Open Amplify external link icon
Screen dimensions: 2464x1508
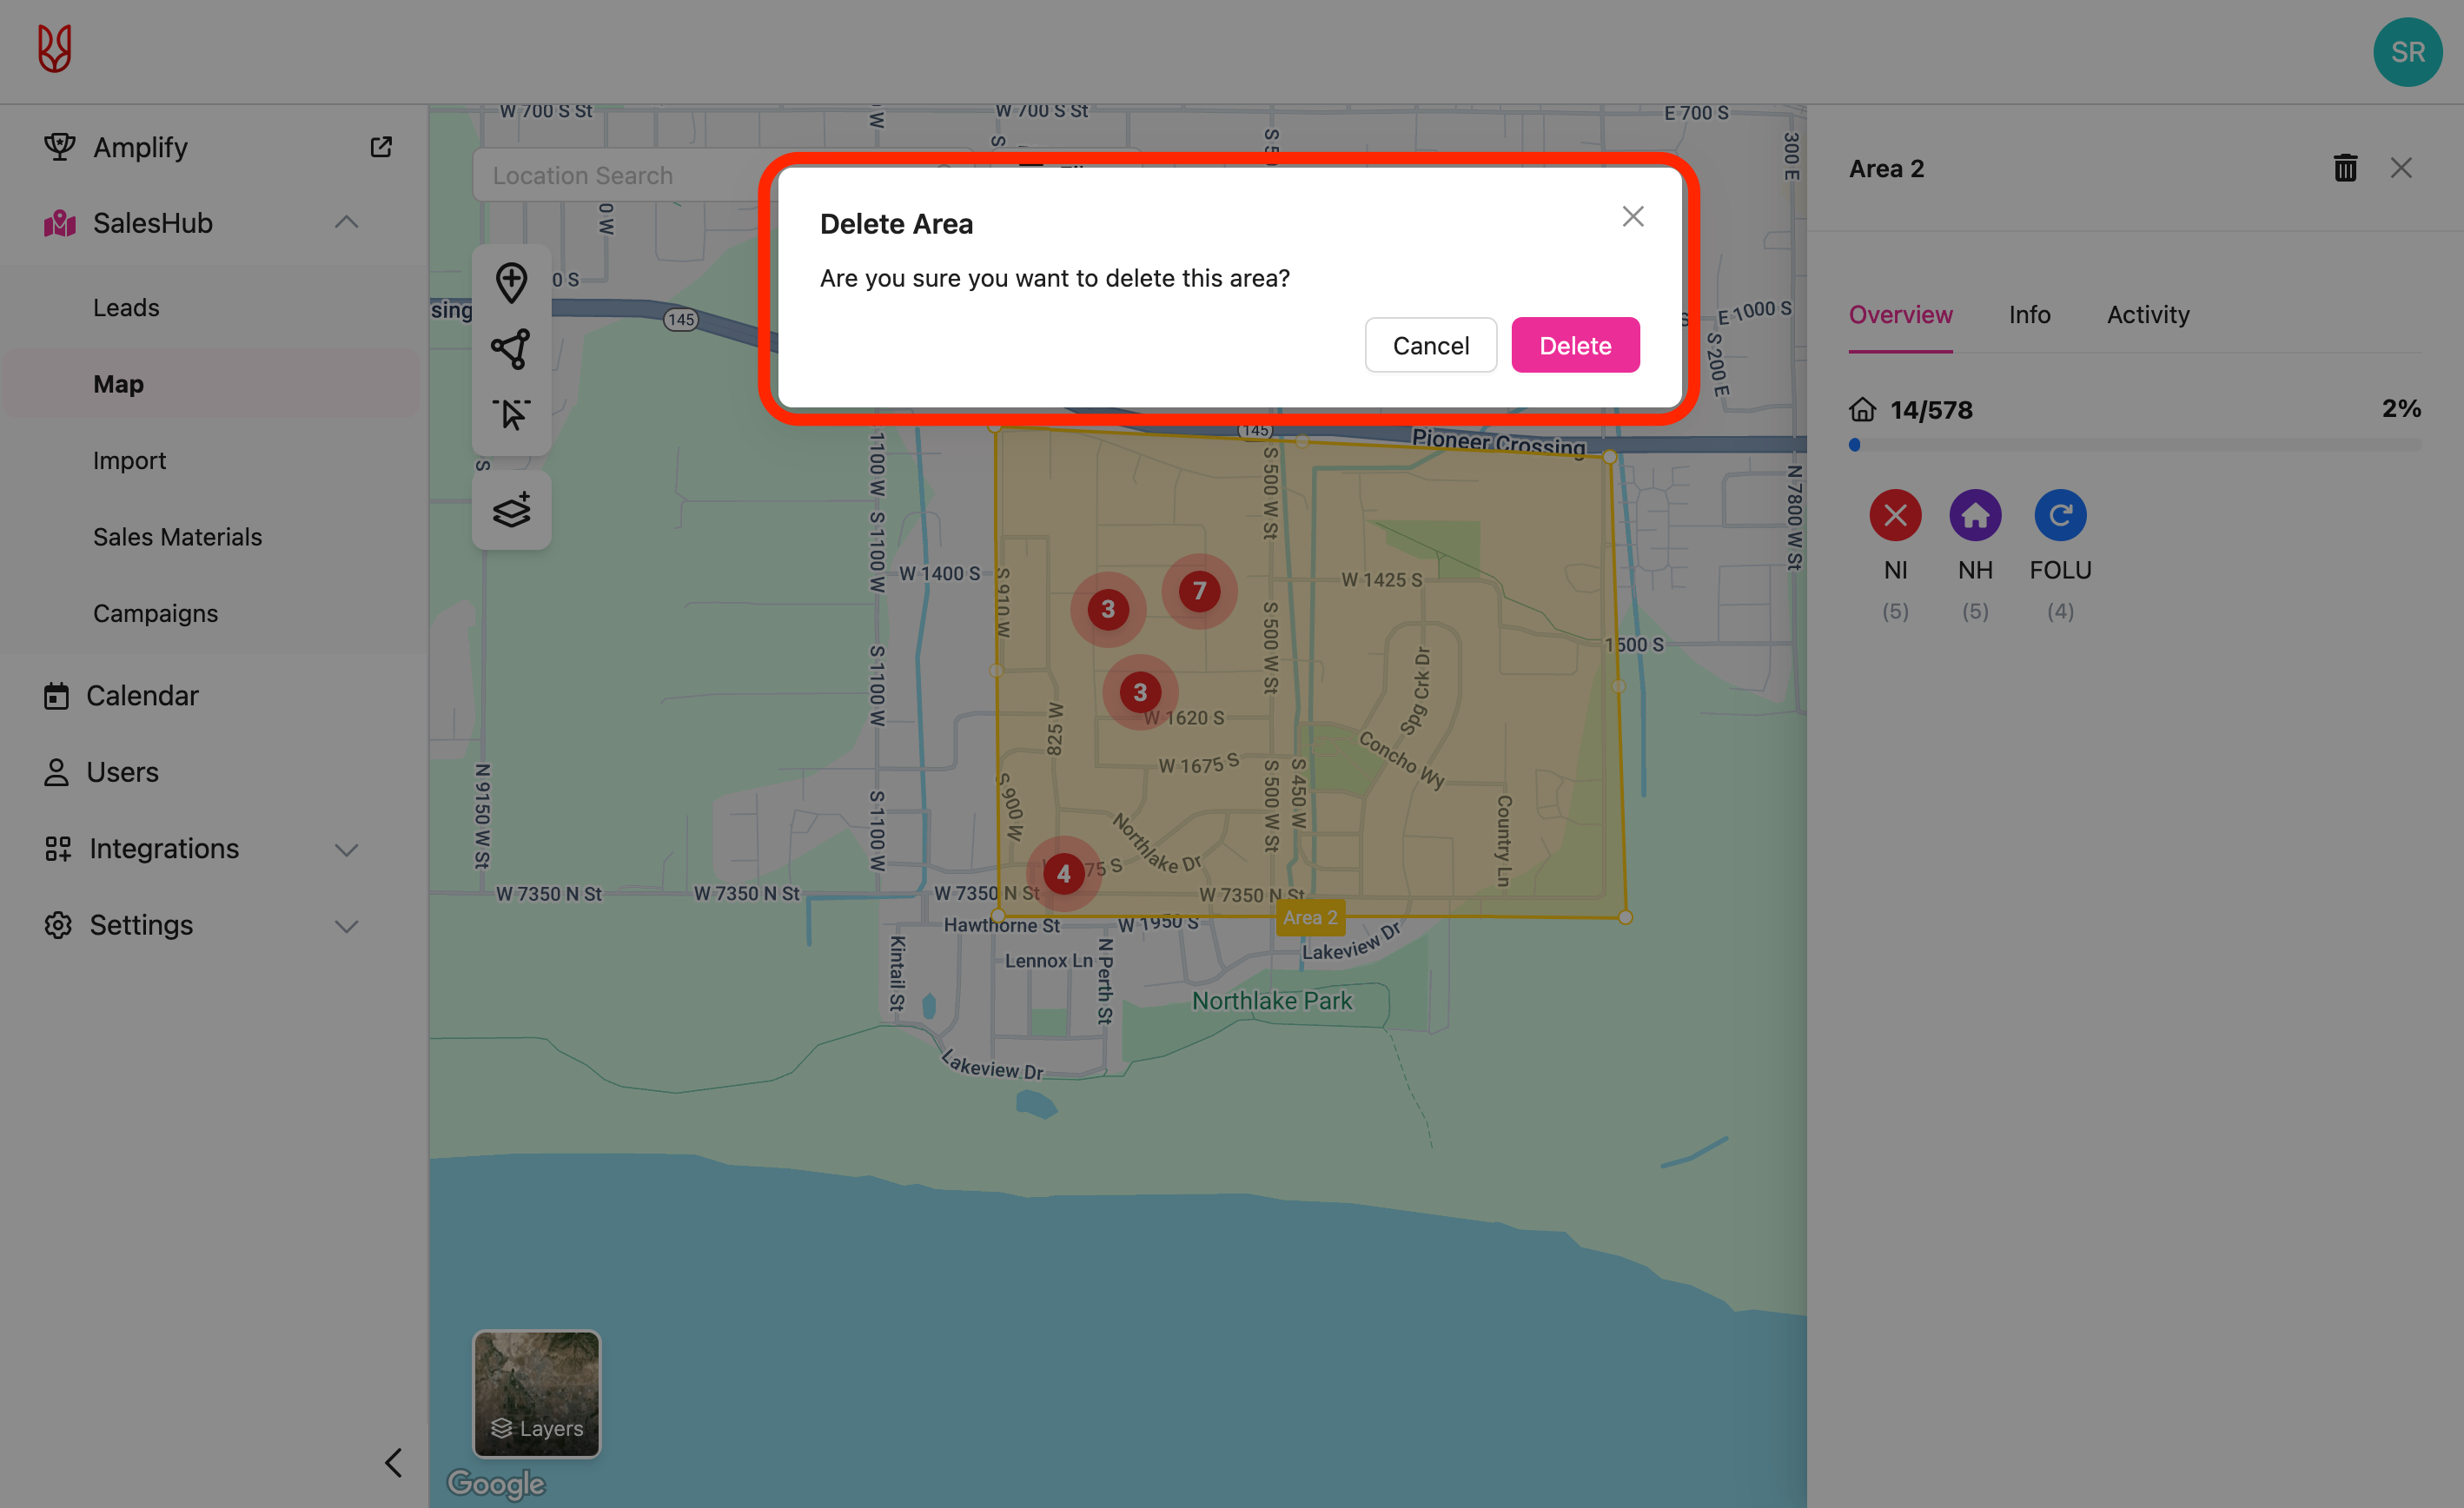point(381,147)
